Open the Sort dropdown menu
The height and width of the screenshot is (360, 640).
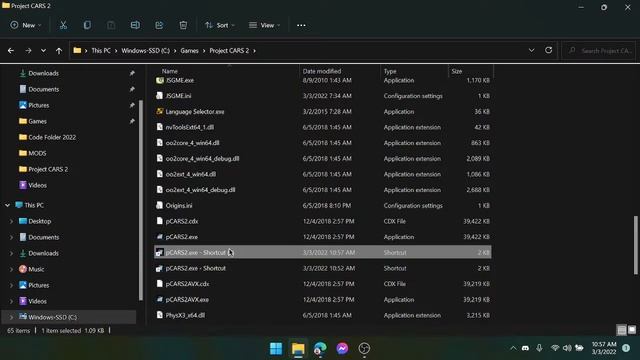pyautogui.click(x=220, y=25)
